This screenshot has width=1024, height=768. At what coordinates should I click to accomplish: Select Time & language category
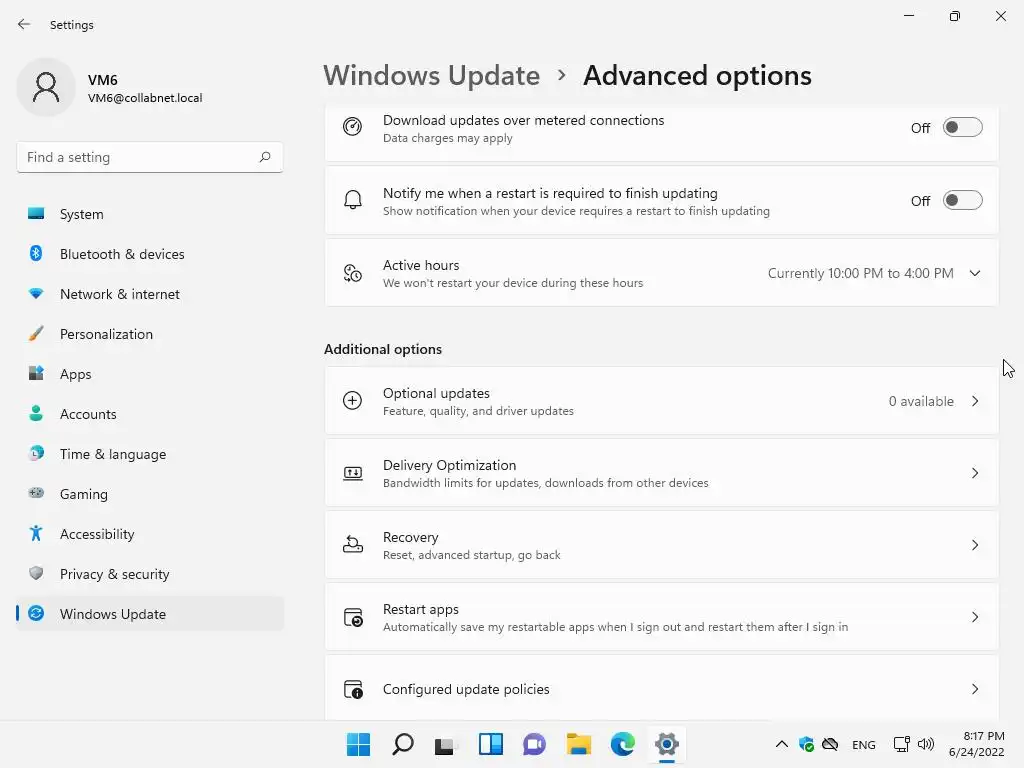[x=150, y=453]
